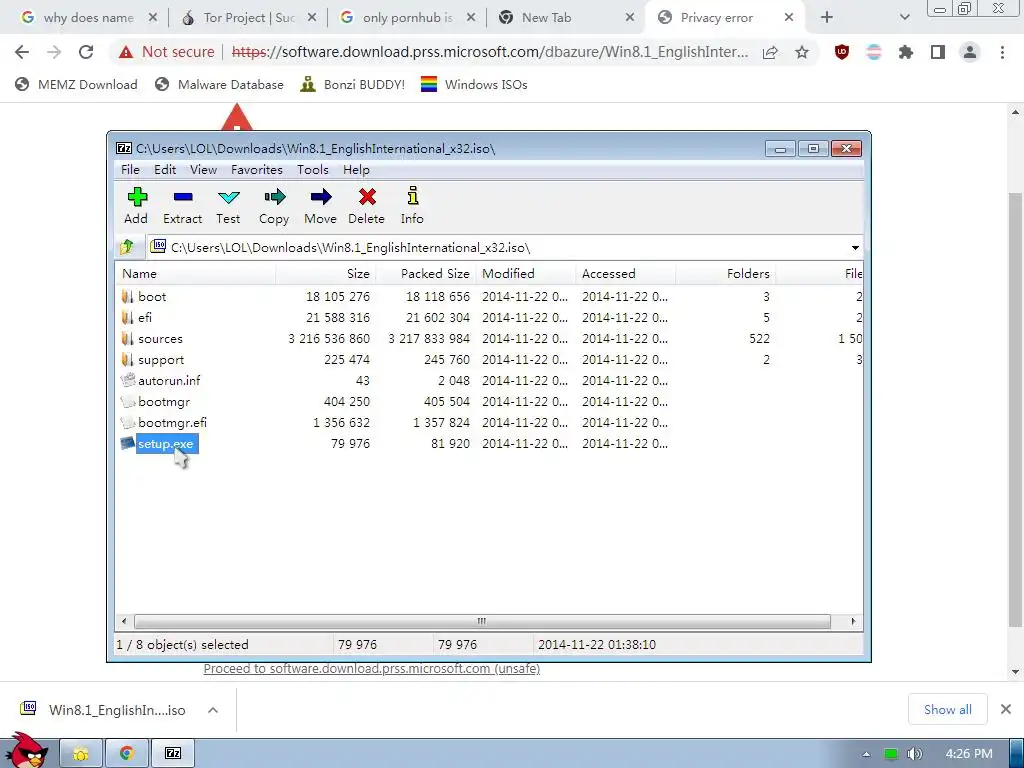Open the downloaded Win8.1 ISO file item
The image size is (1024, 768).
pos(104,710)
